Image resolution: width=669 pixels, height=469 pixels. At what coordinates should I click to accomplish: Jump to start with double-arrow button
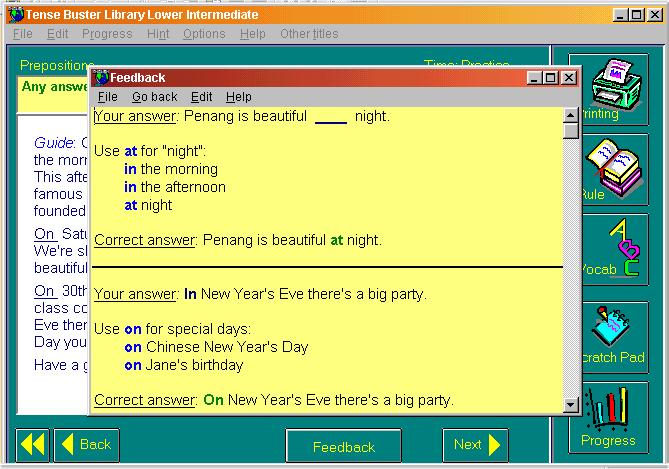click(x=32, y=444)
